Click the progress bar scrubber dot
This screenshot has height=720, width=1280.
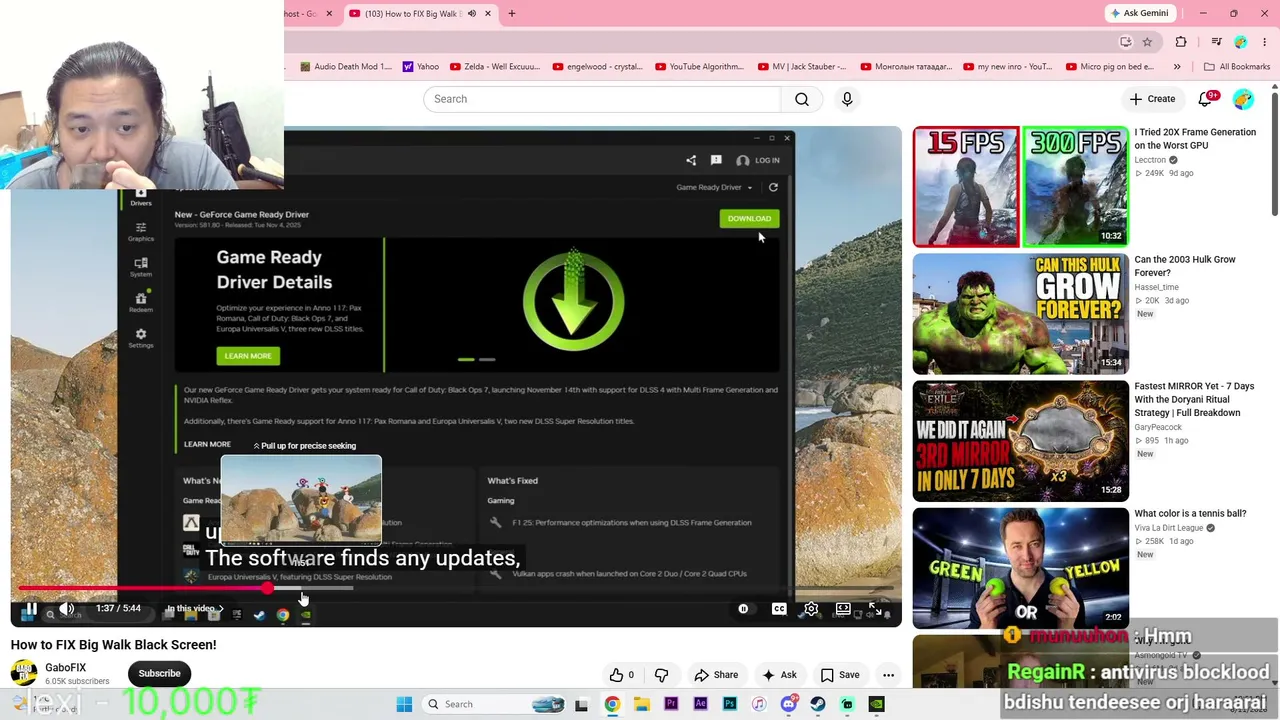[268, 588]
